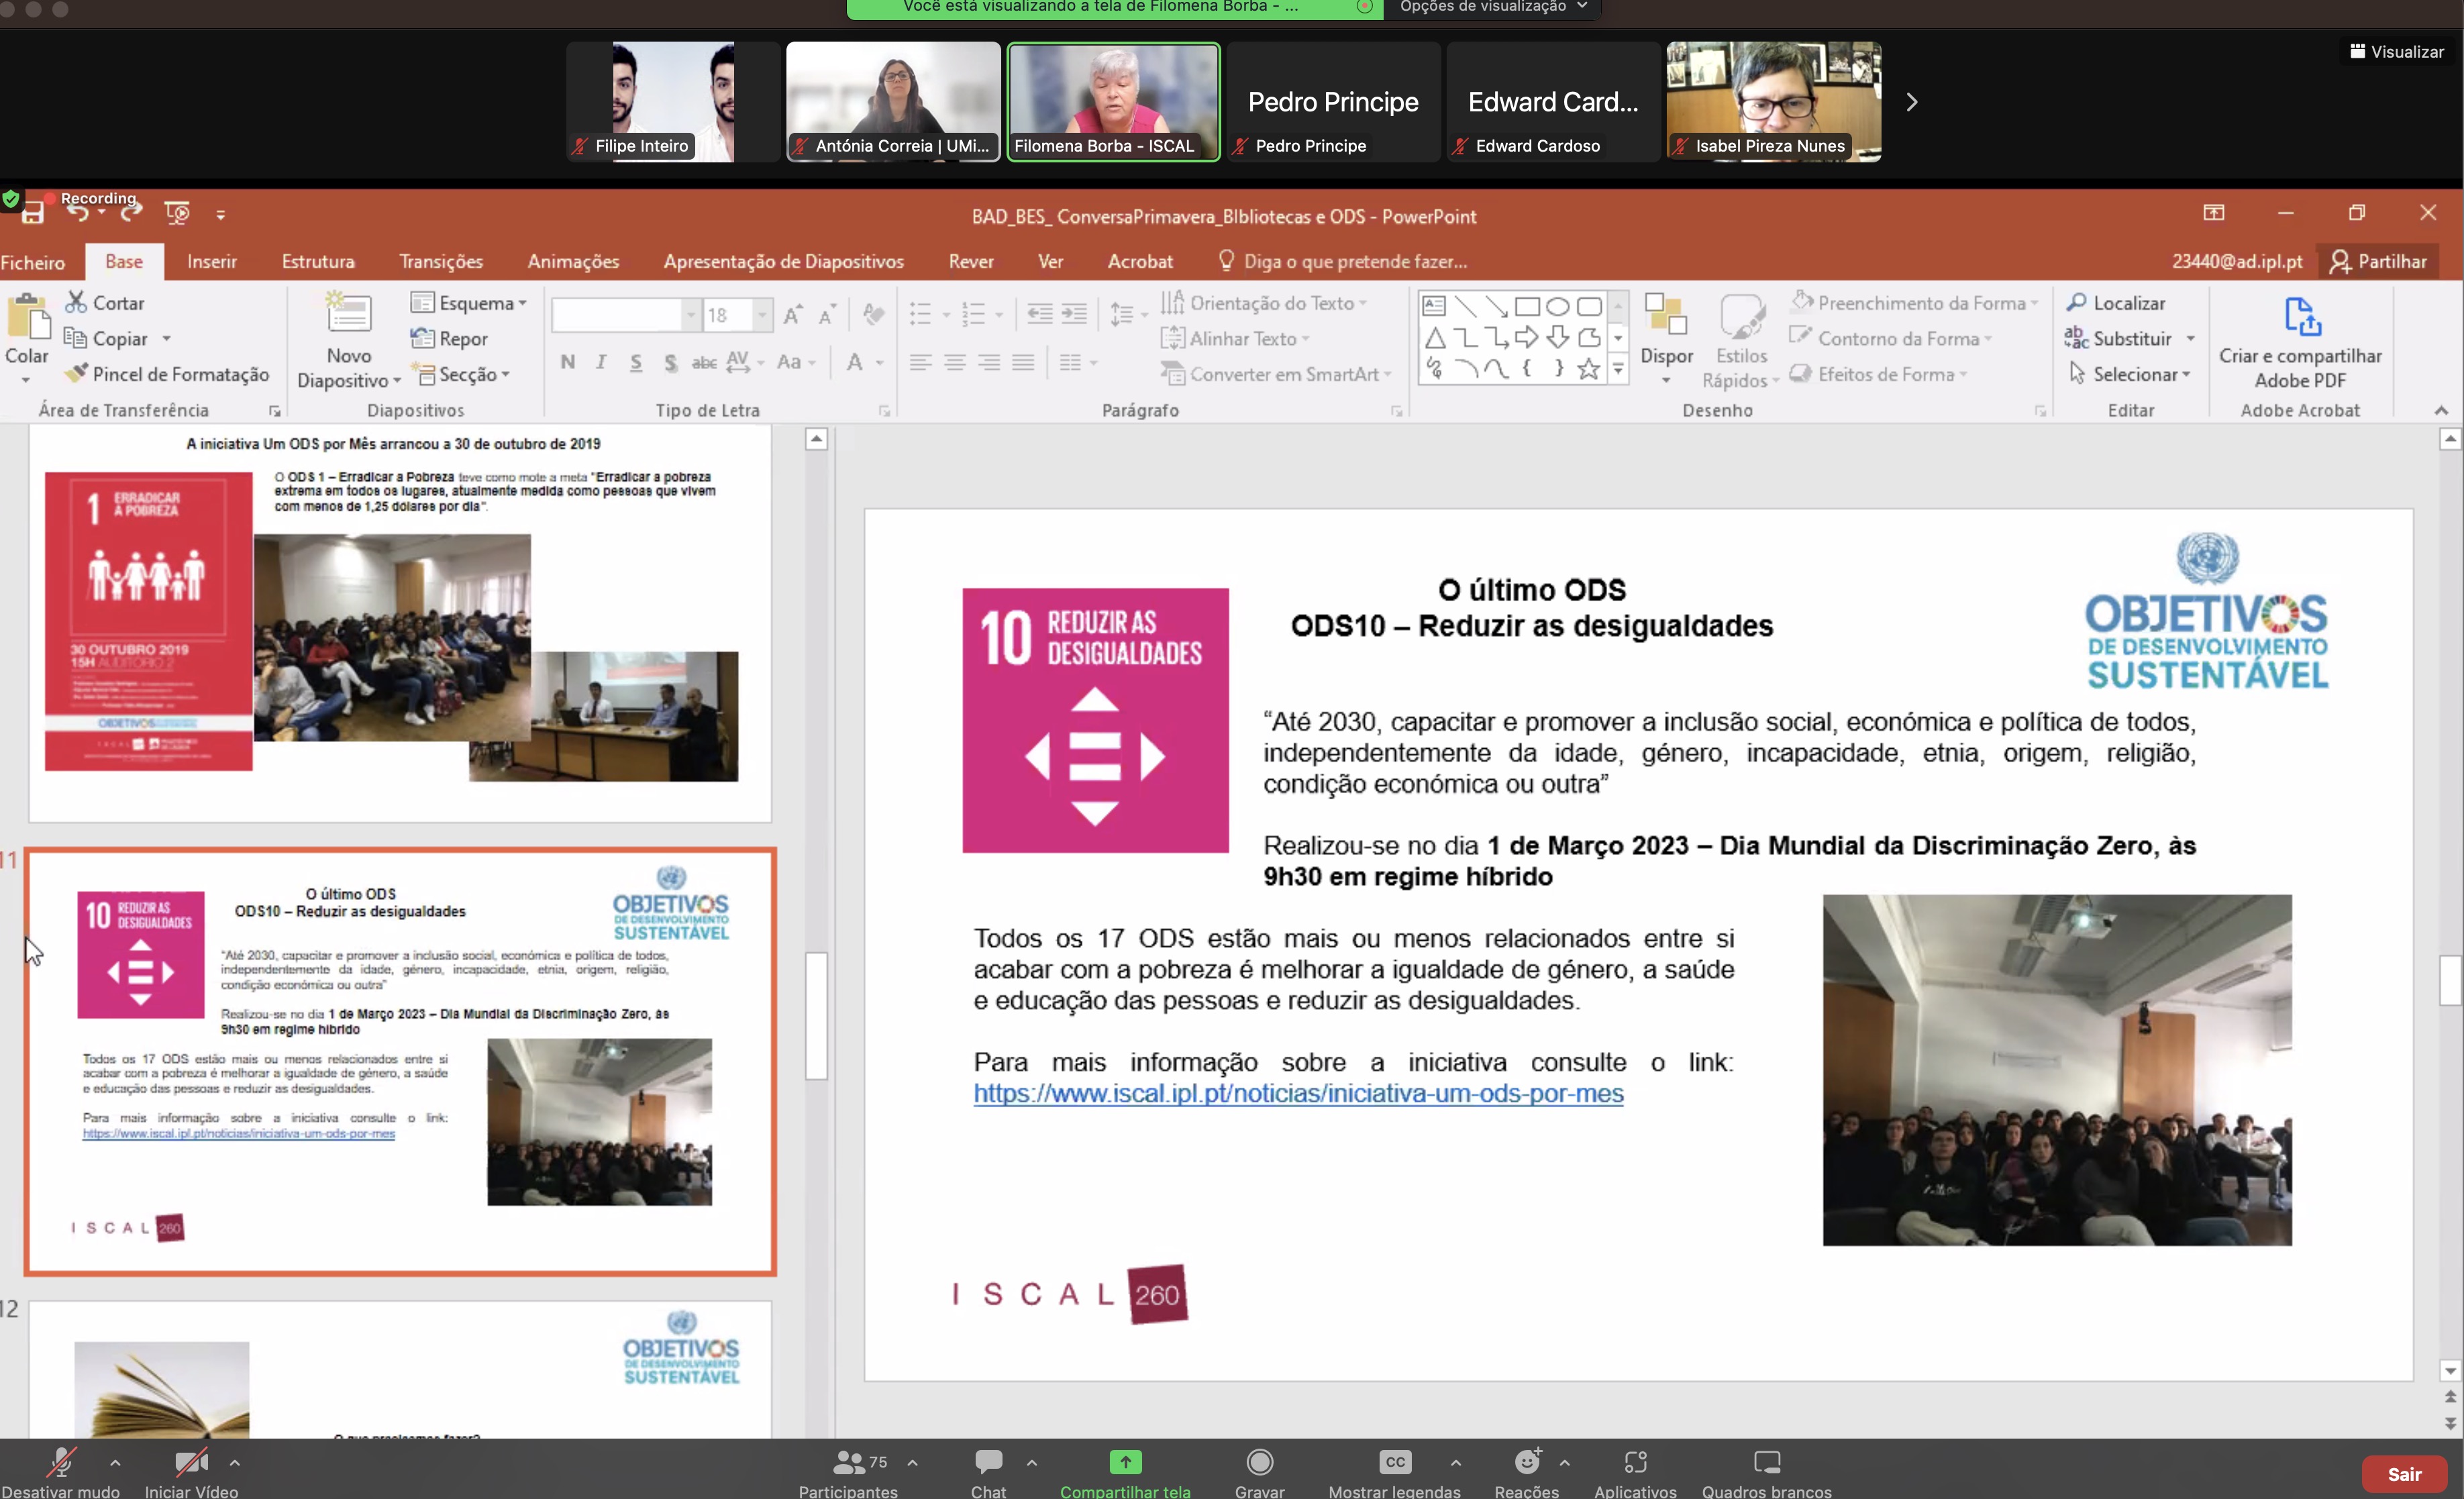Clear all formatting eraser icon

(874, 315)
